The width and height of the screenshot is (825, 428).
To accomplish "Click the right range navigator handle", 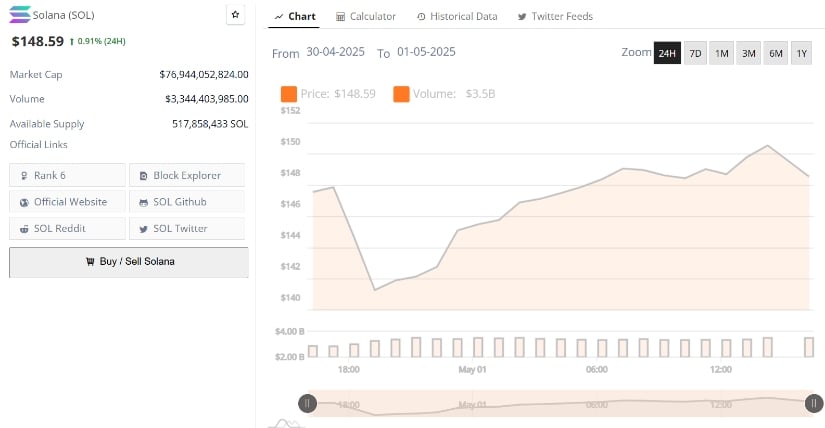I will [x=814, y=404].
